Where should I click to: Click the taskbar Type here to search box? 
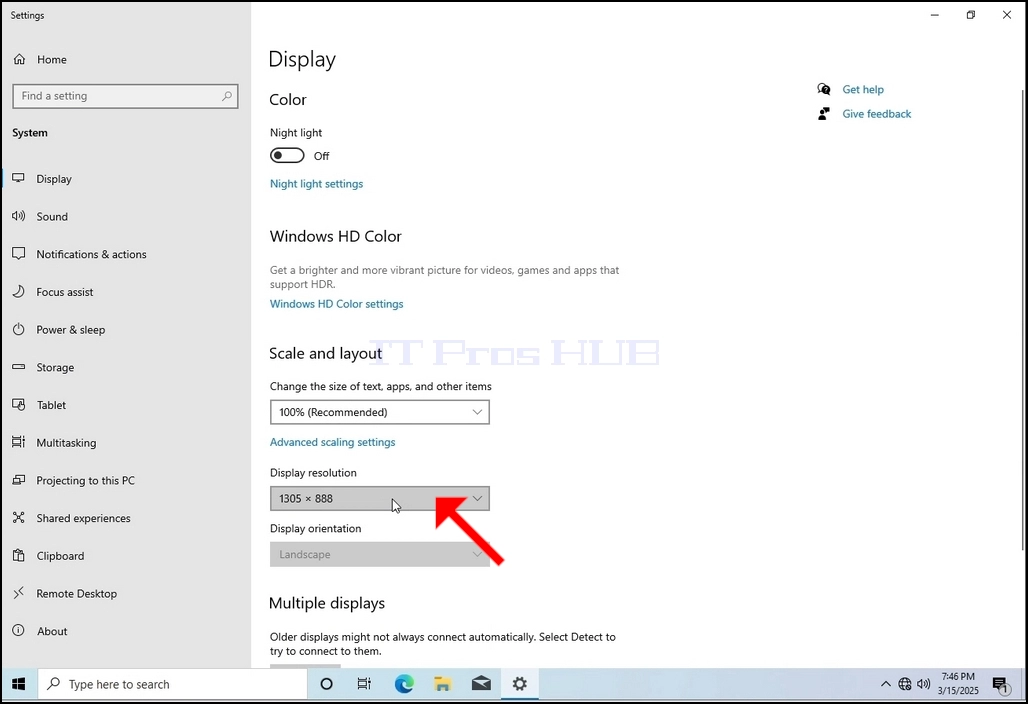tap(172, 684)
